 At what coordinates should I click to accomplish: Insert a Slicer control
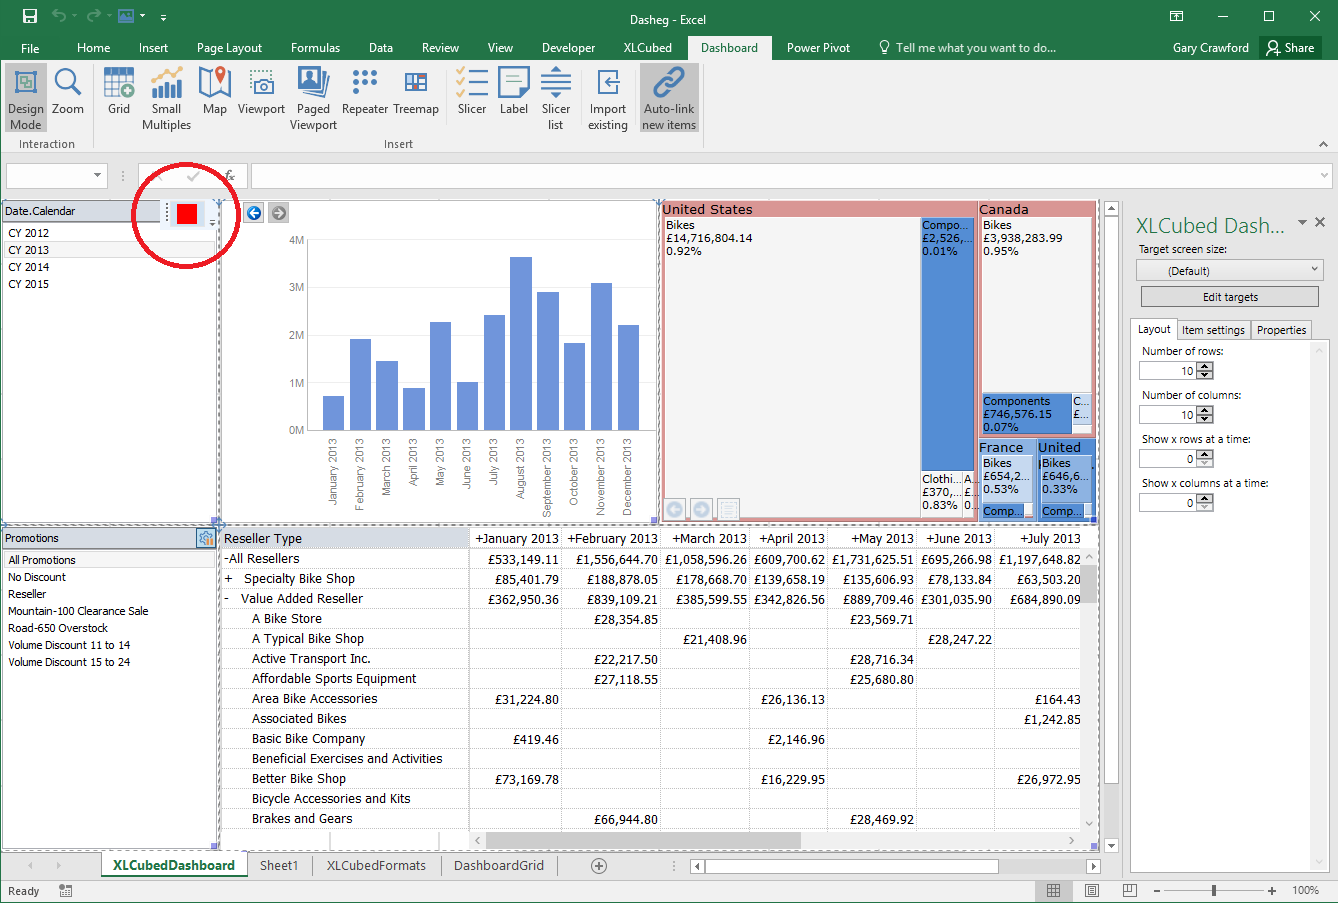(x=472, y=92)
